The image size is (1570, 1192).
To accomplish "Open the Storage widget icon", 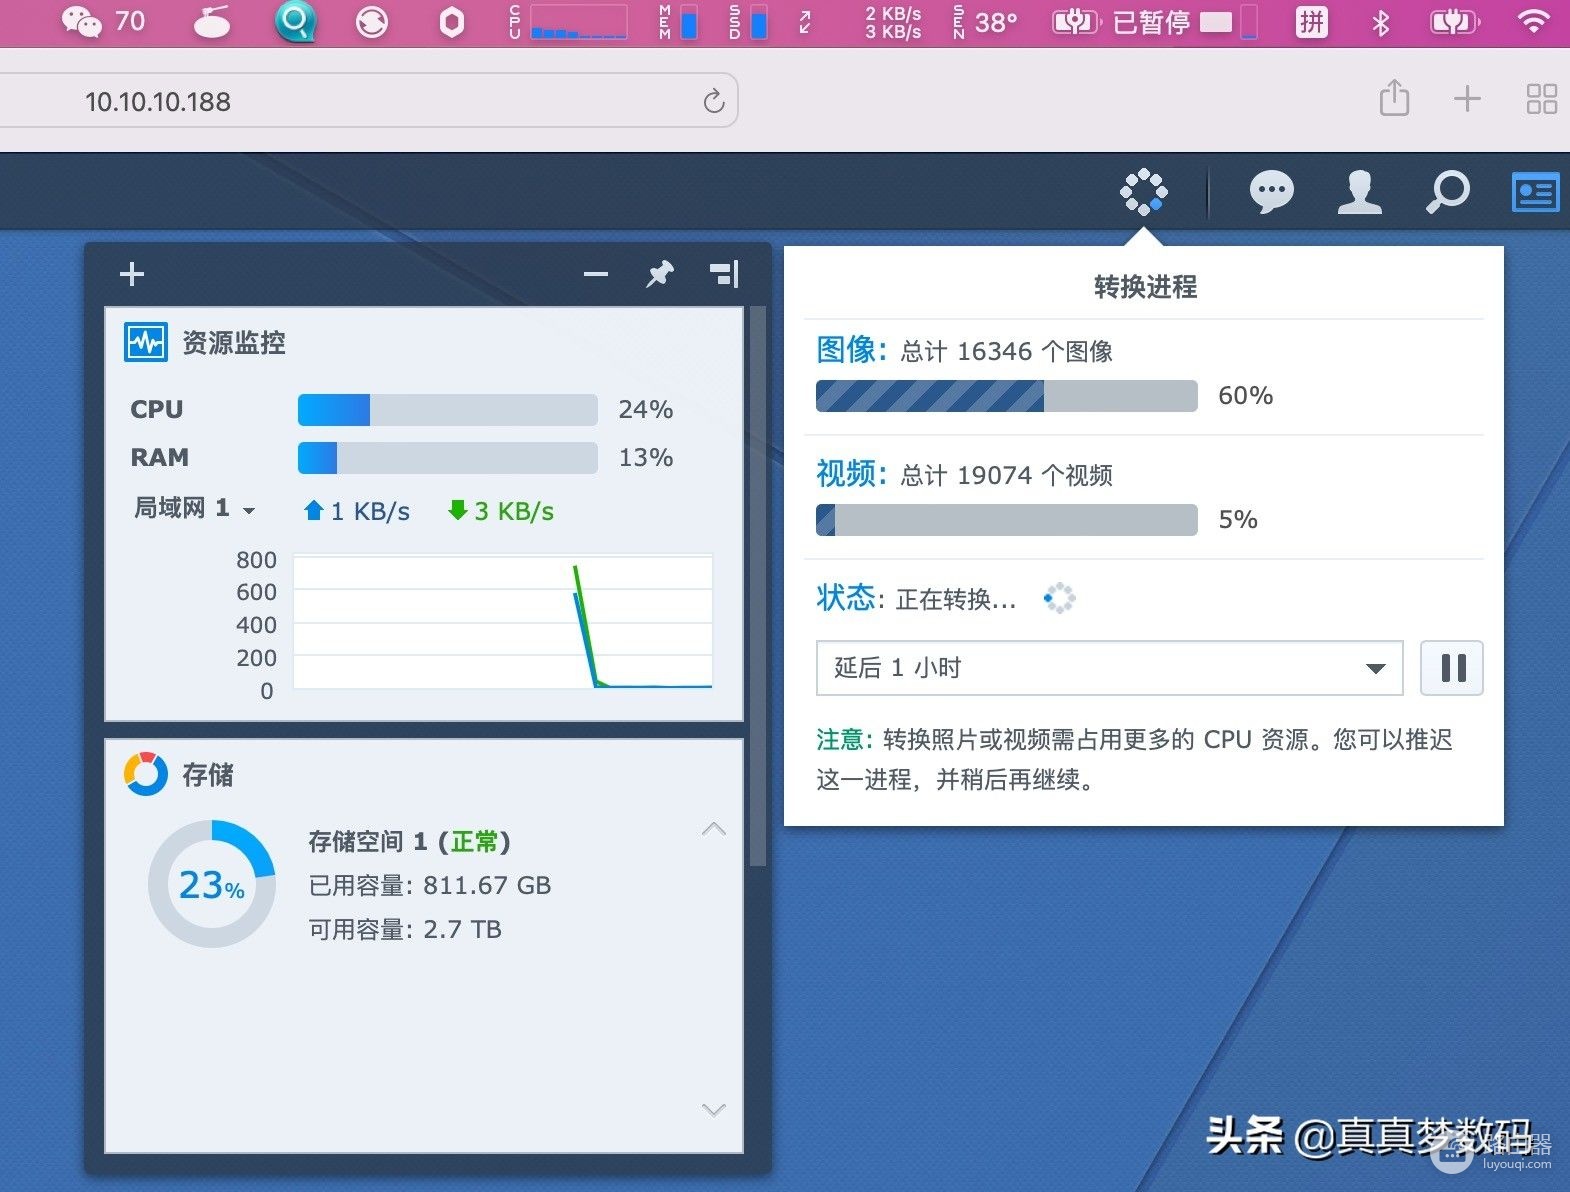I will [146, 774].
